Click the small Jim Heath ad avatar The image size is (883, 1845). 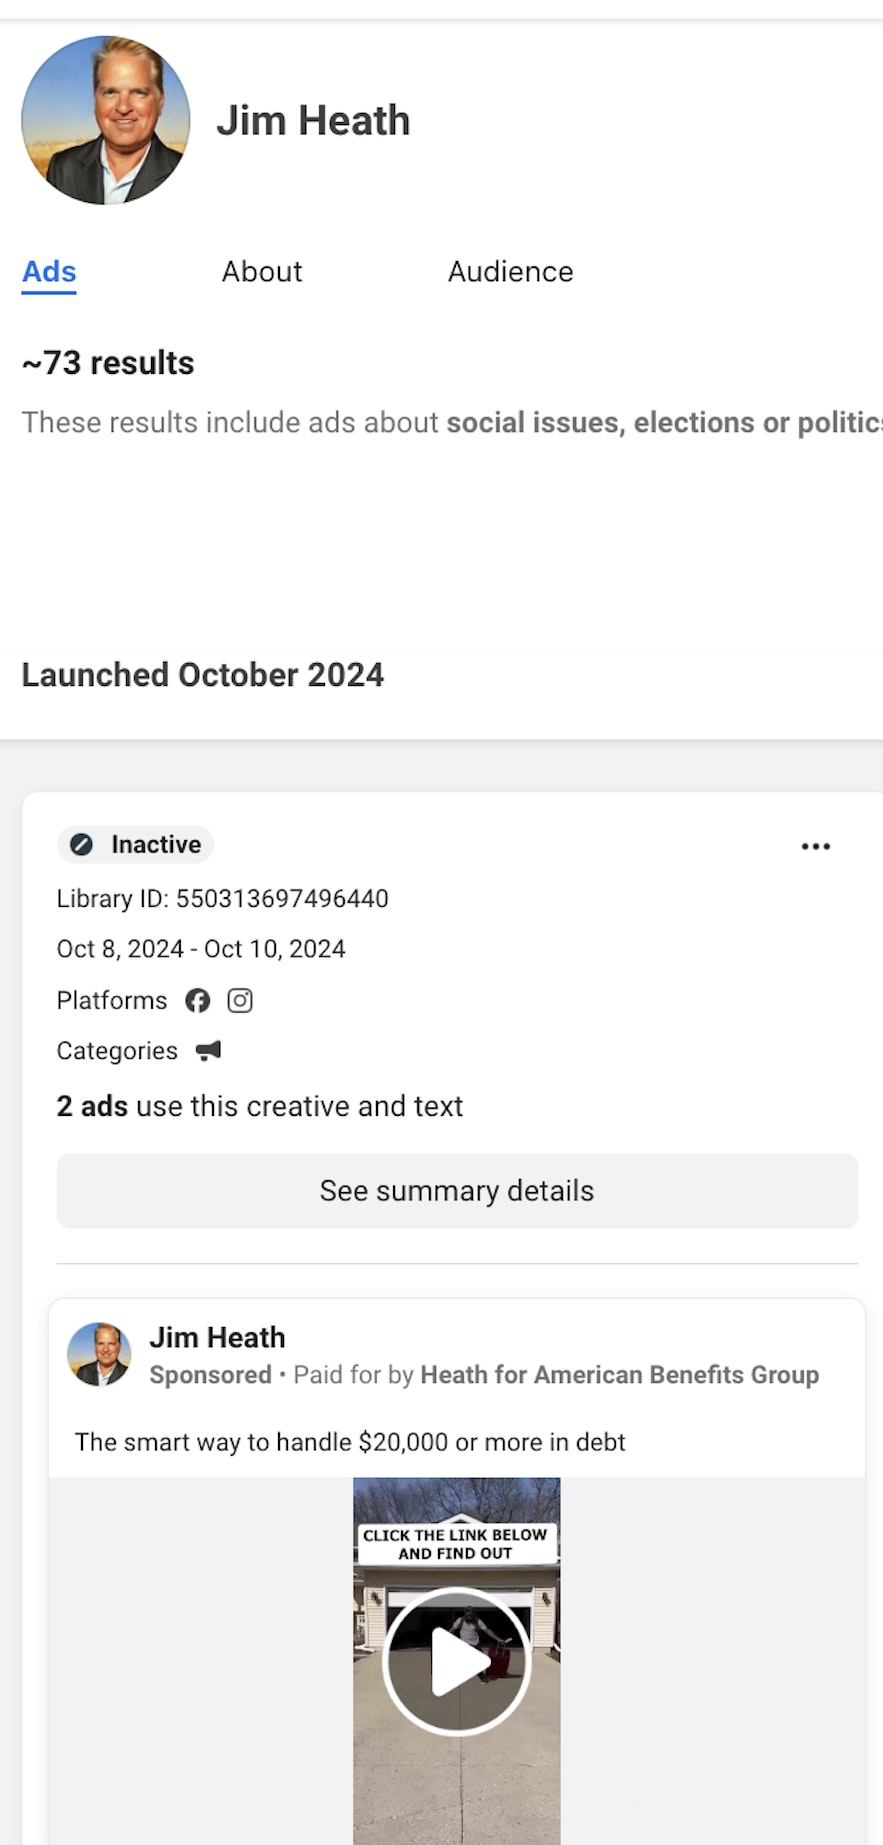coord(99,1354)
